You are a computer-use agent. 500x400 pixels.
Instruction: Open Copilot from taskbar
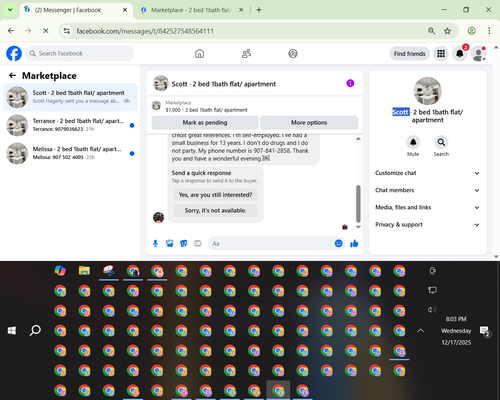60,271
